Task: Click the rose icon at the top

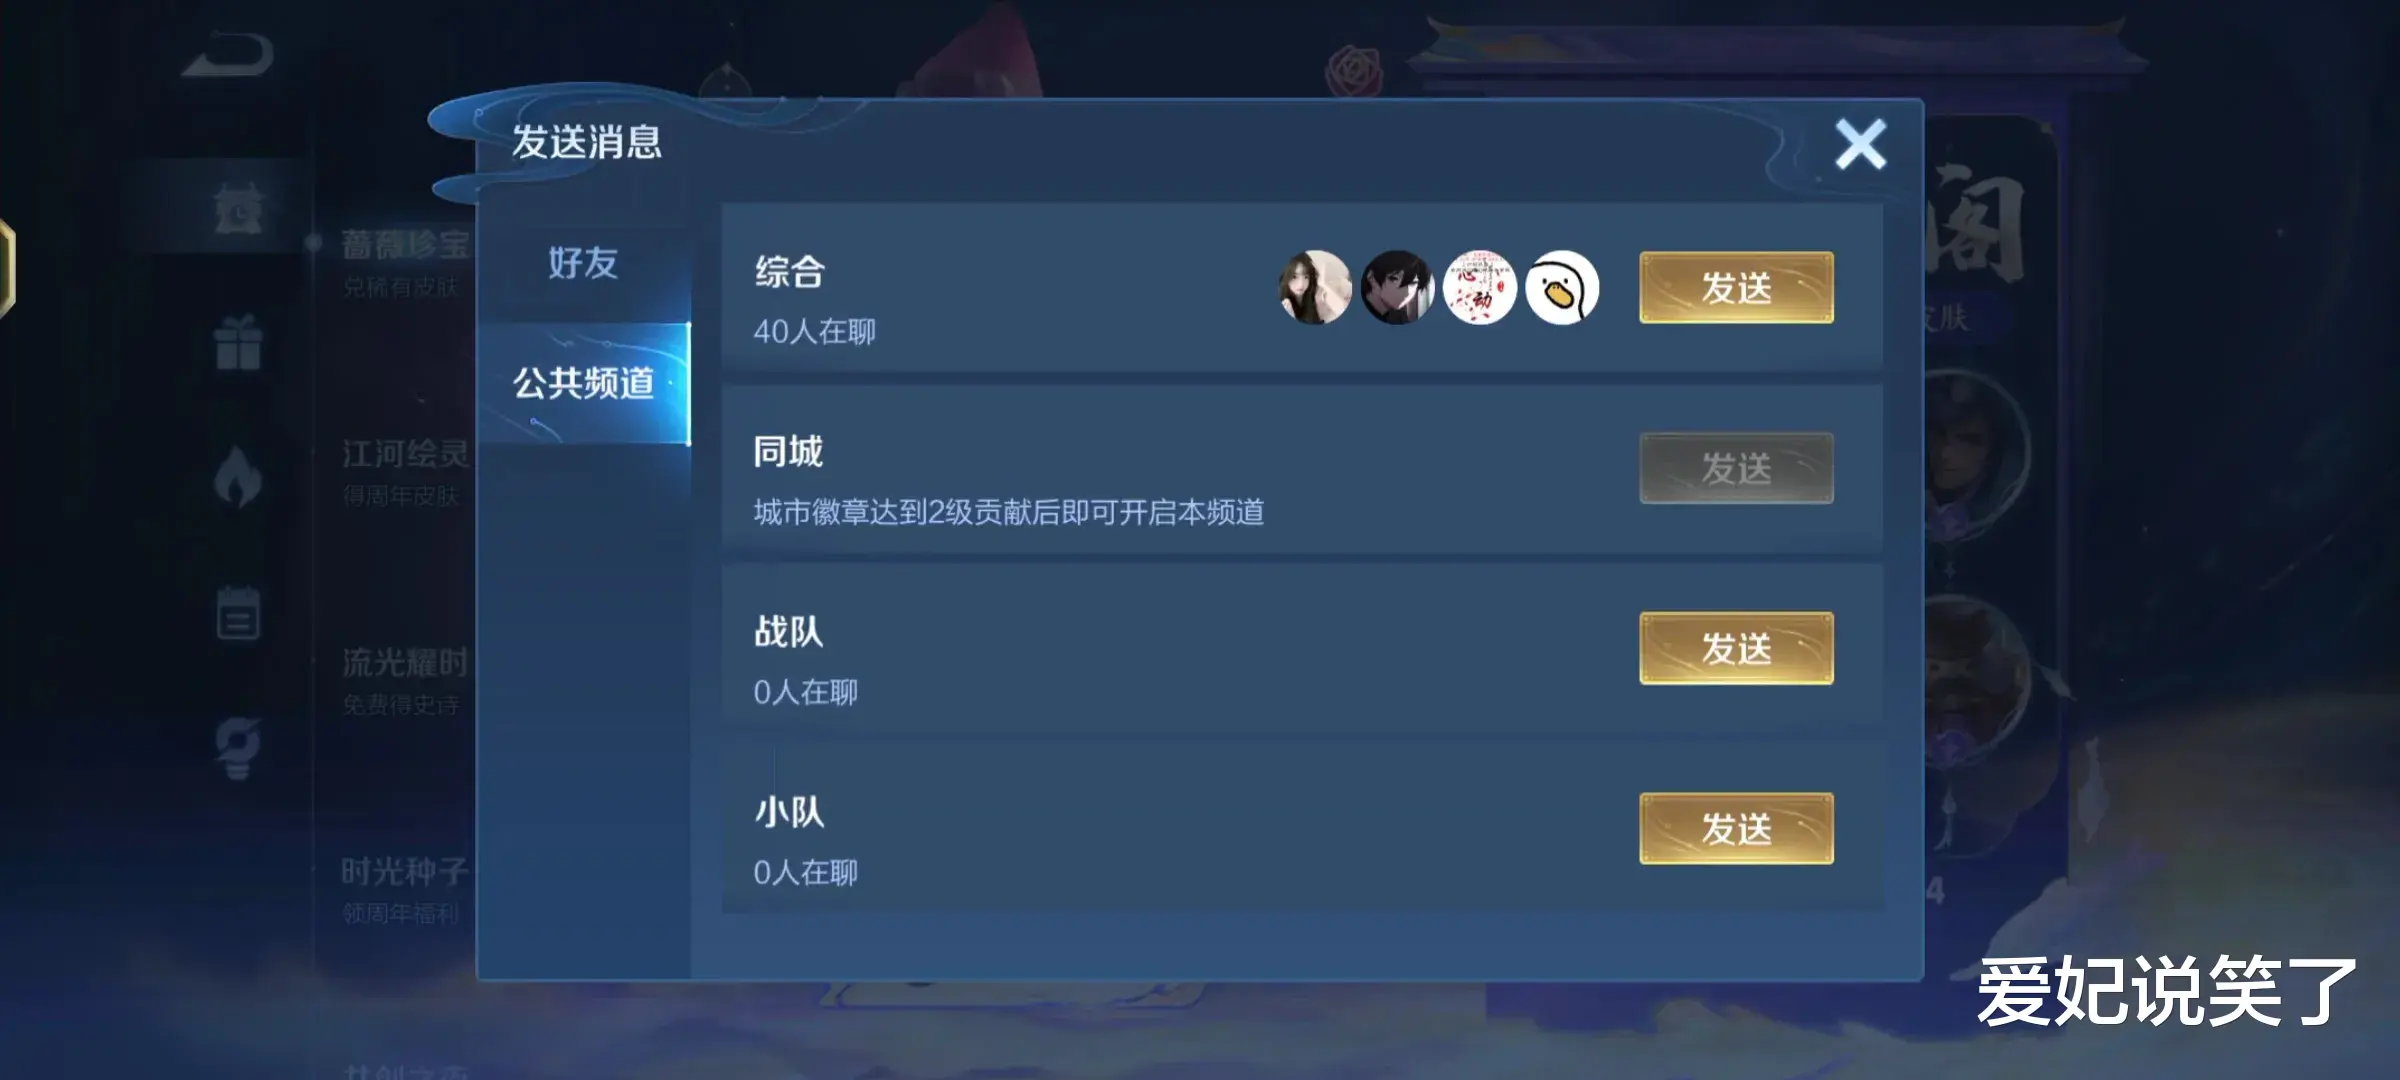Action: coord(1354,71)
